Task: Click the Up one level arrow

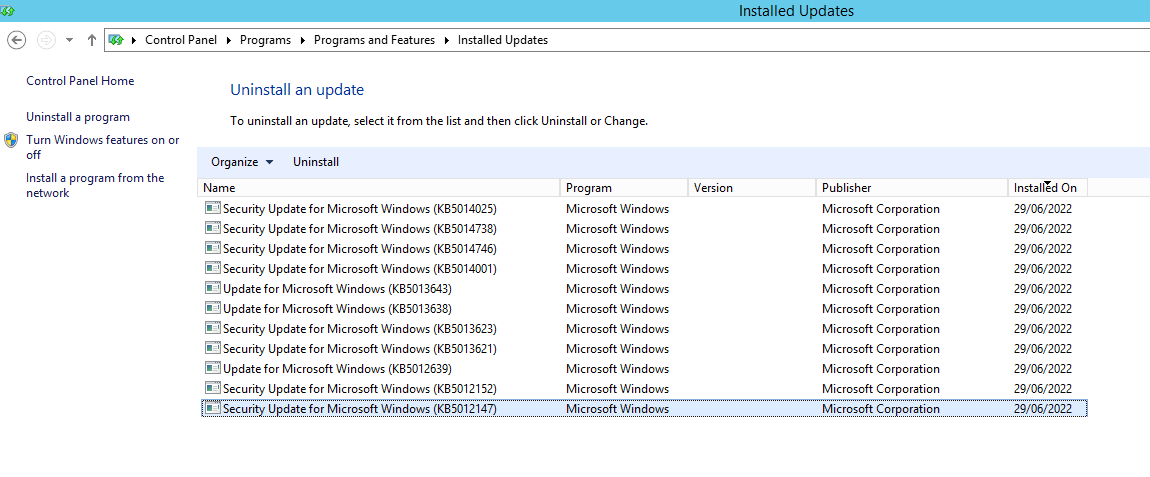Action: coord(92,40)
